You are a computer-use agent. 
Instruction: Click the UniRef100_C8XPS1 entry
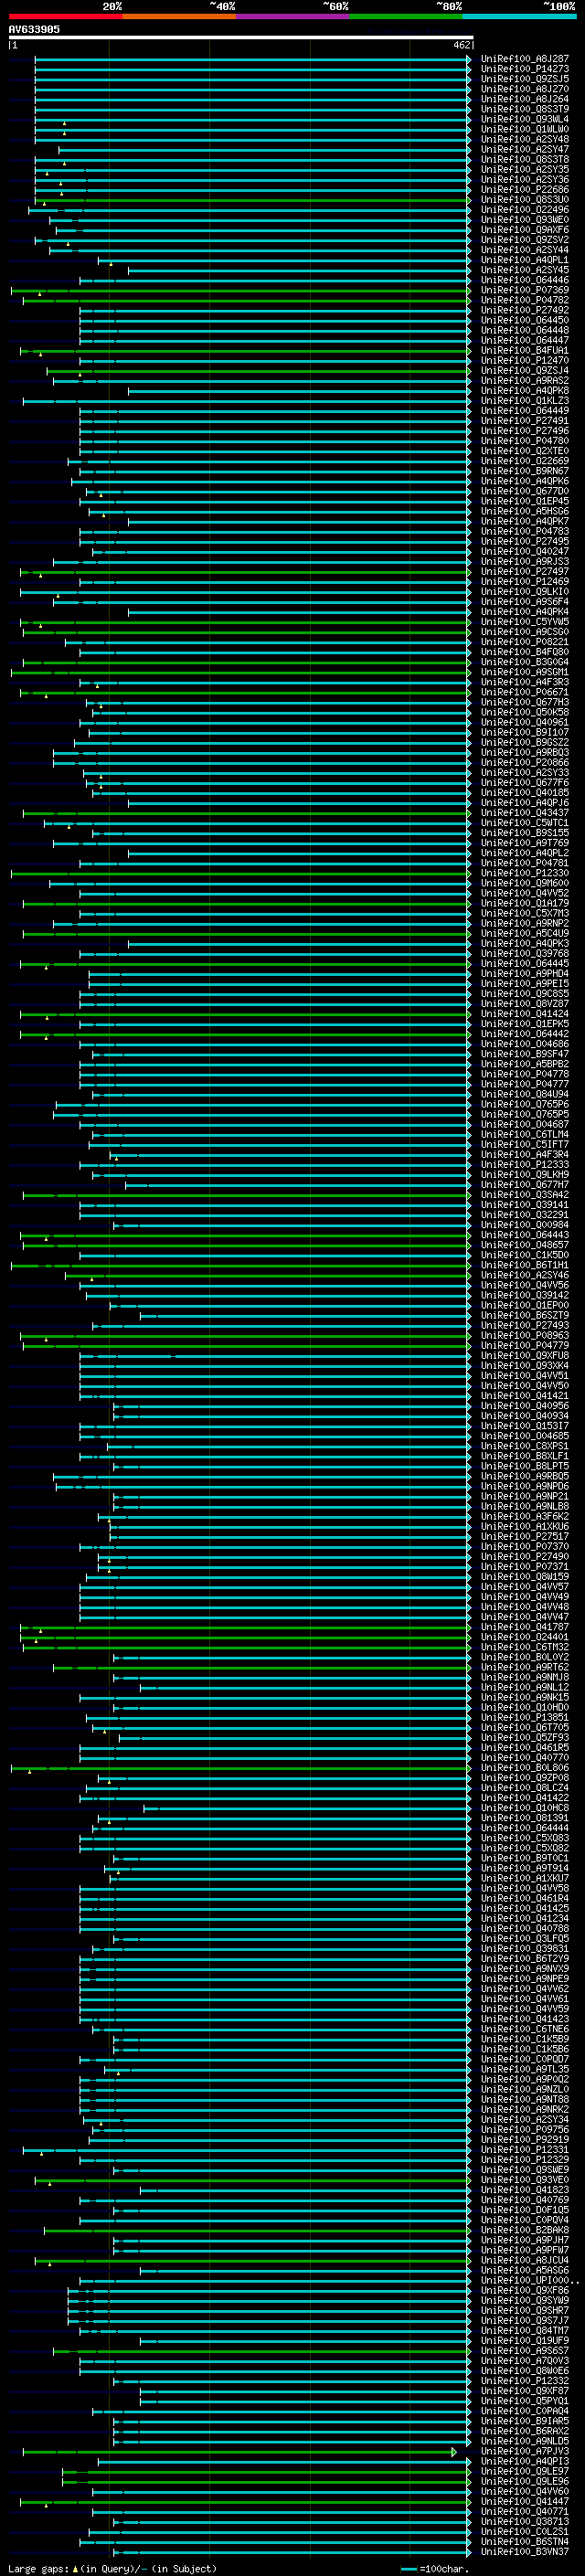tap(524, 1445)
